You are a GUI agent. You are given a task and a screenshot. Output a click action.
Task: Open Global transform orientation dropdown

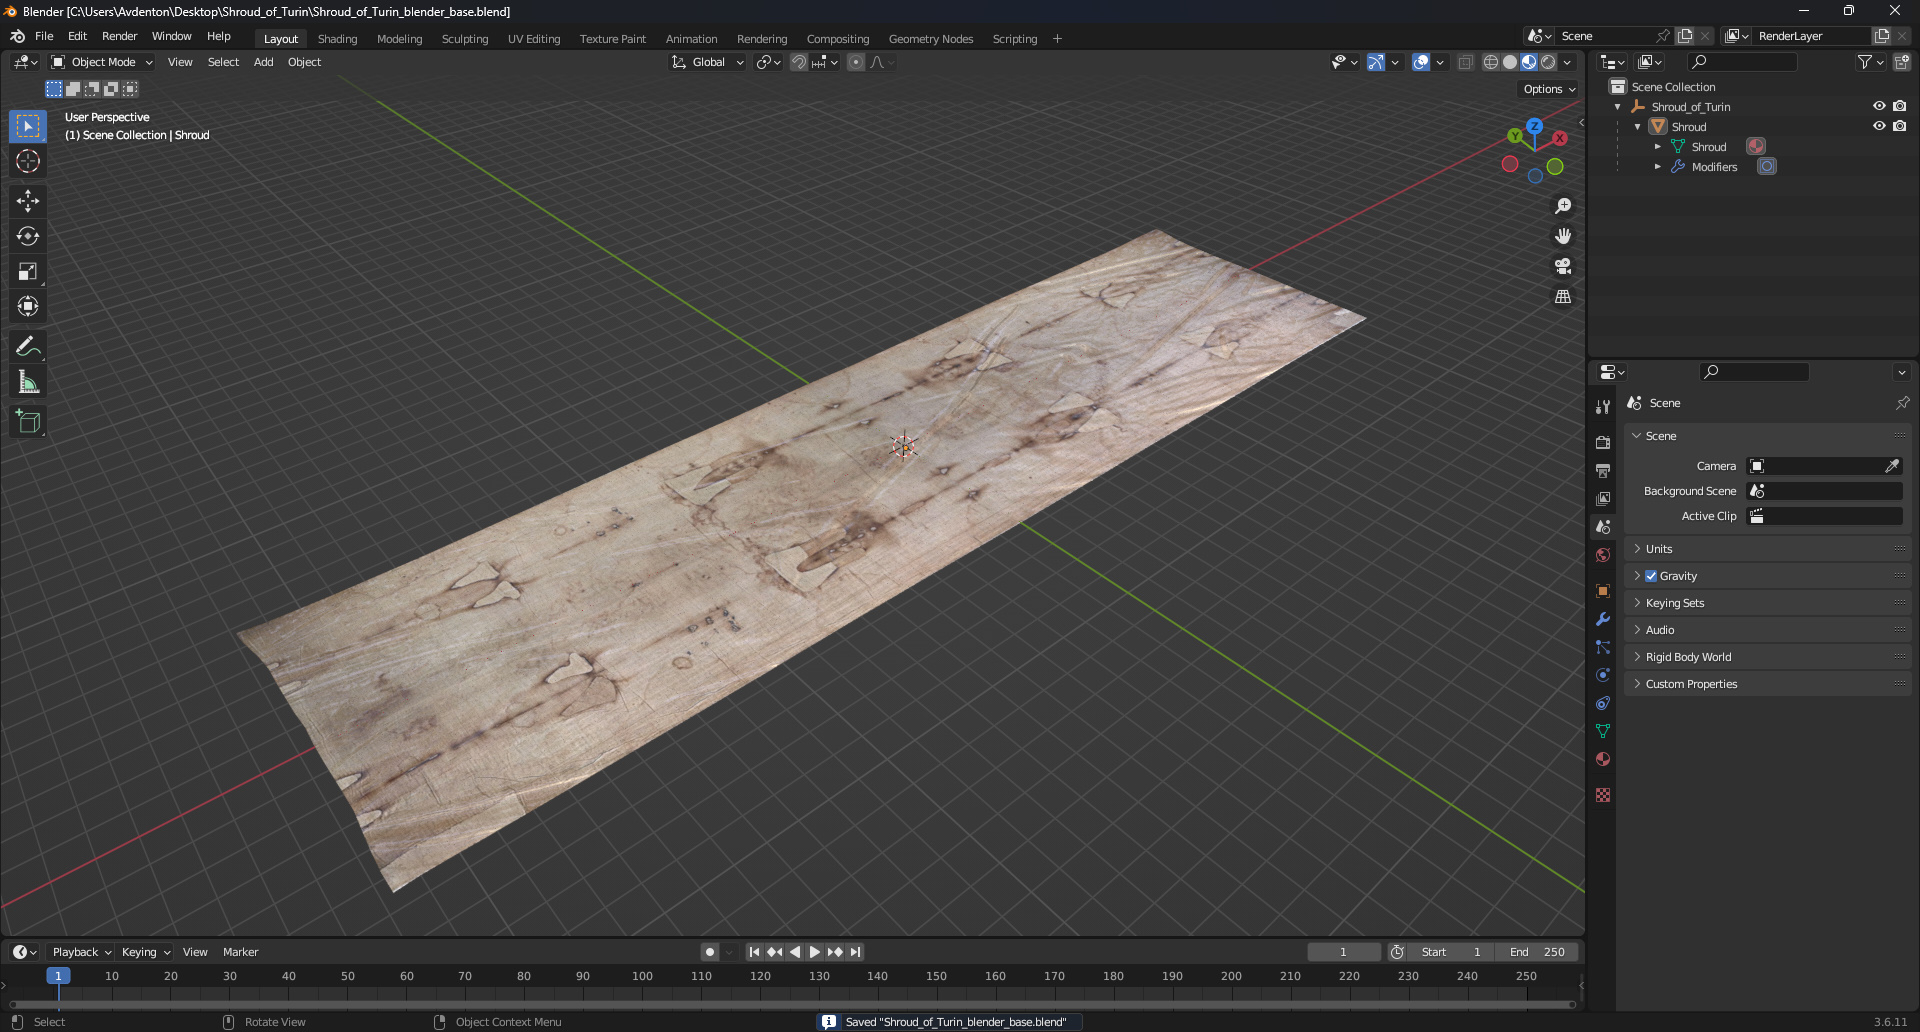coord(708,62)
